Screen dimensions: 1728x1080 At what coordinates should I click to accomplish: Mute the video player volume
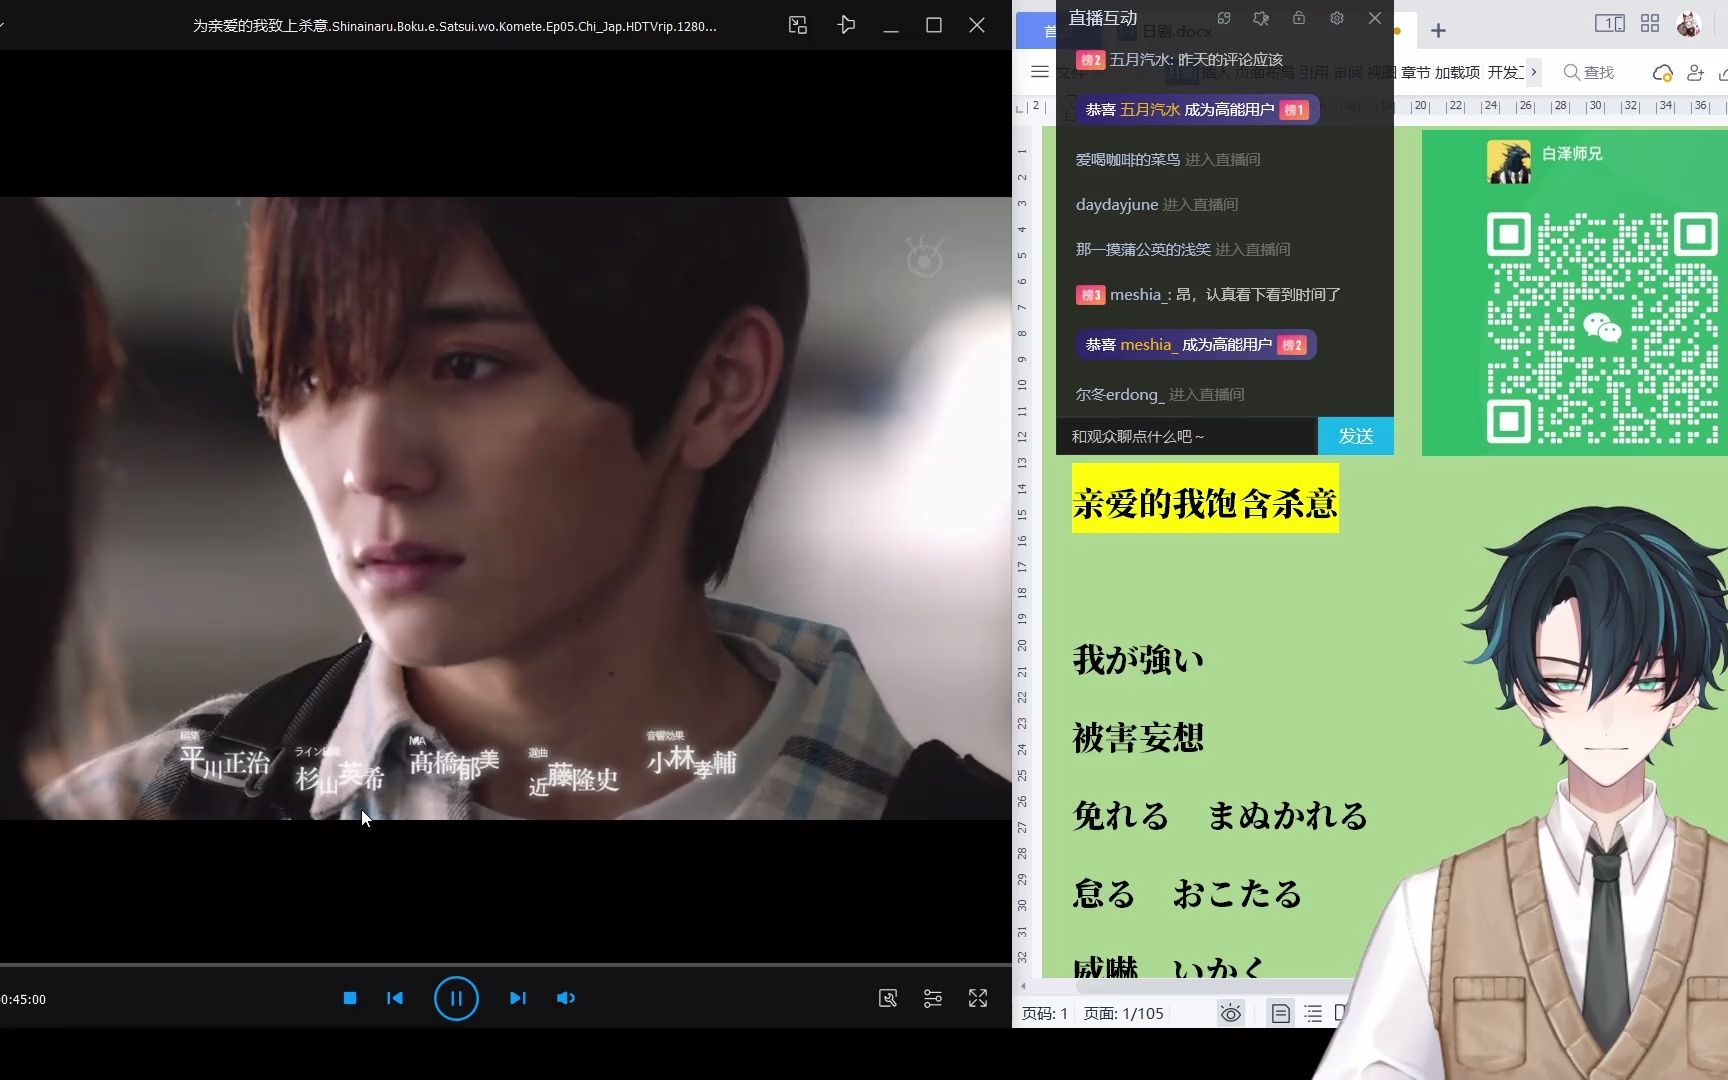[x=566, y=998]
